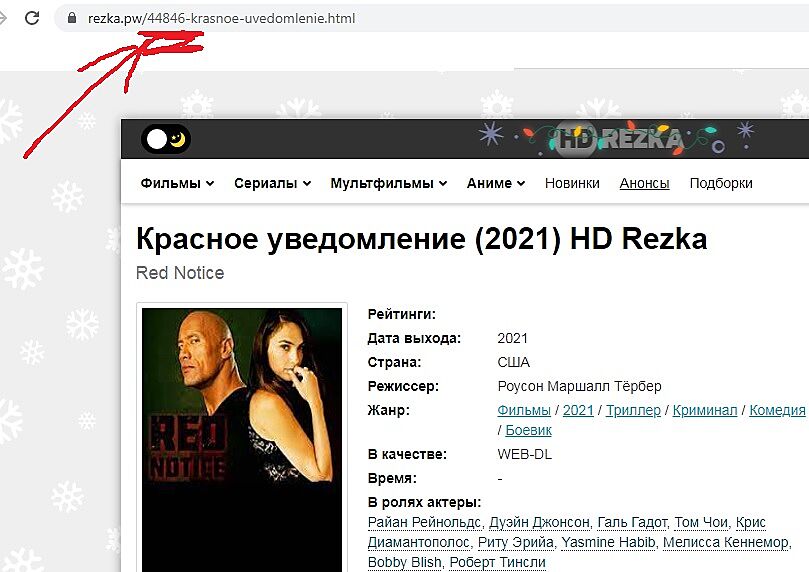Screen dimensions: 809x572
Task: Expand the Мультфильмы dropdown menu
Action: click(389, 183)
